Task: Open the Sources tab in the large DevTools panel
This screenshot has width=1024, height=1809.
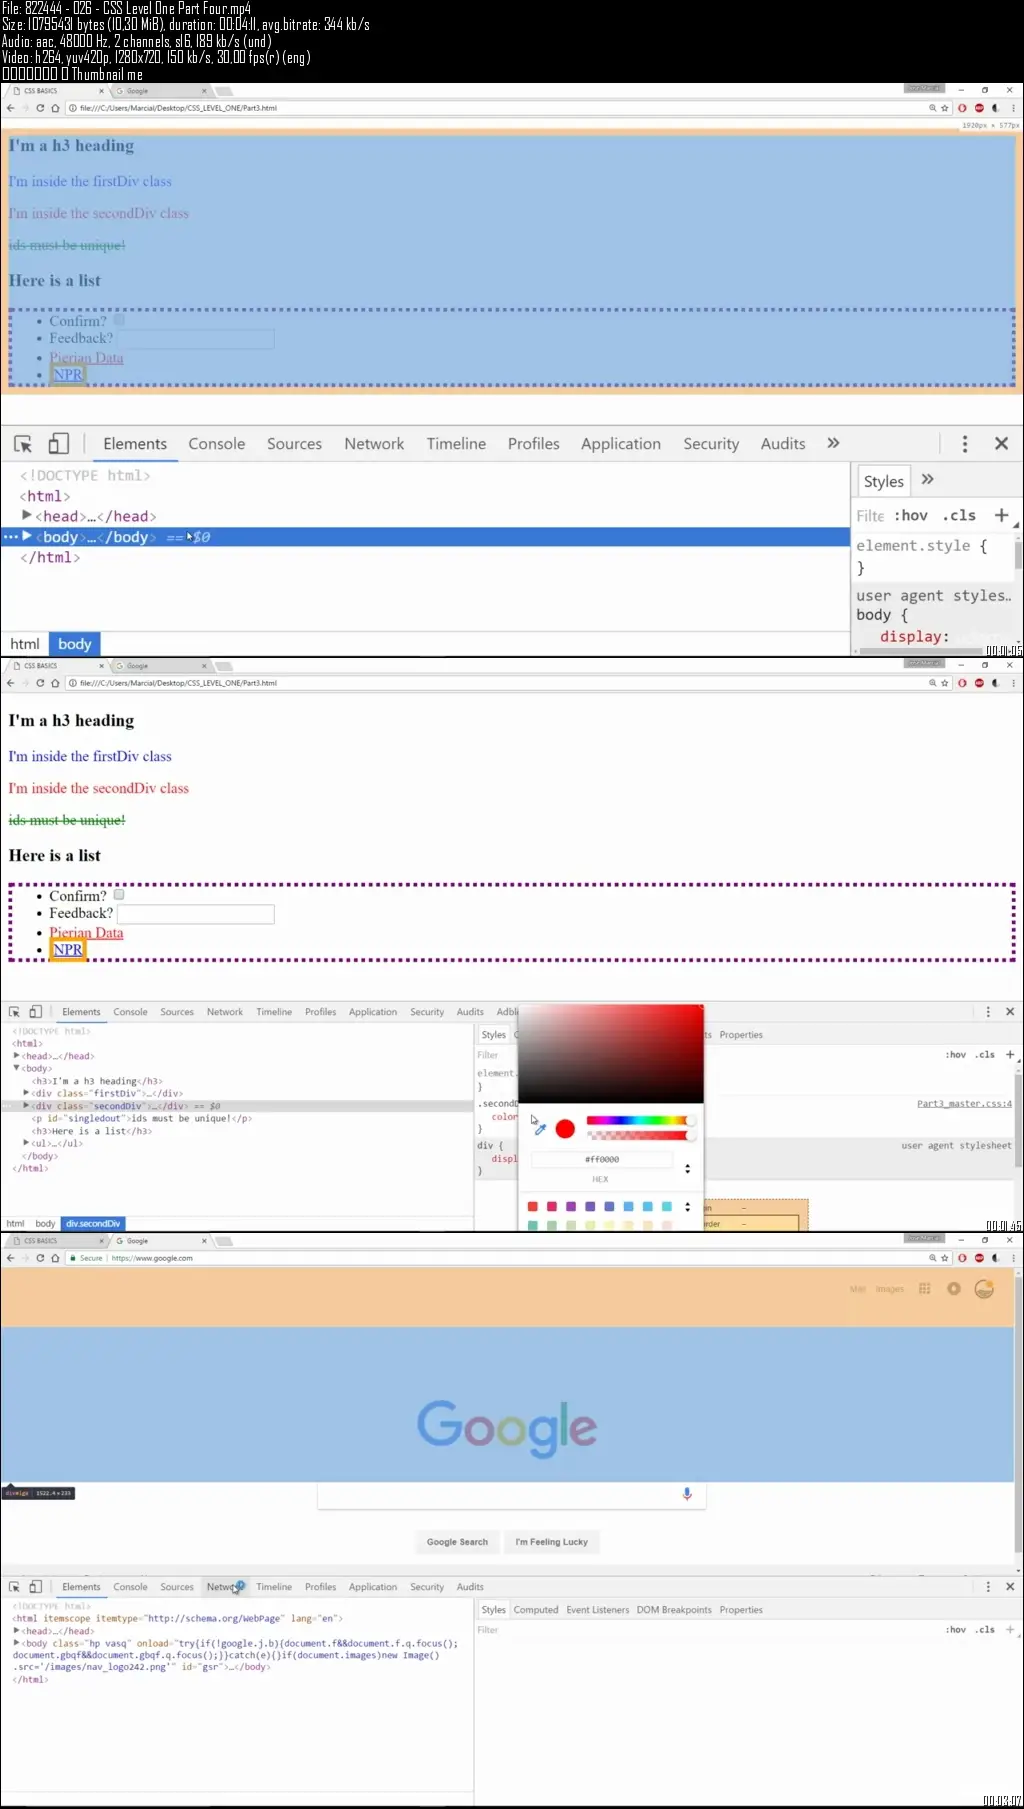Action: [294, 444]
